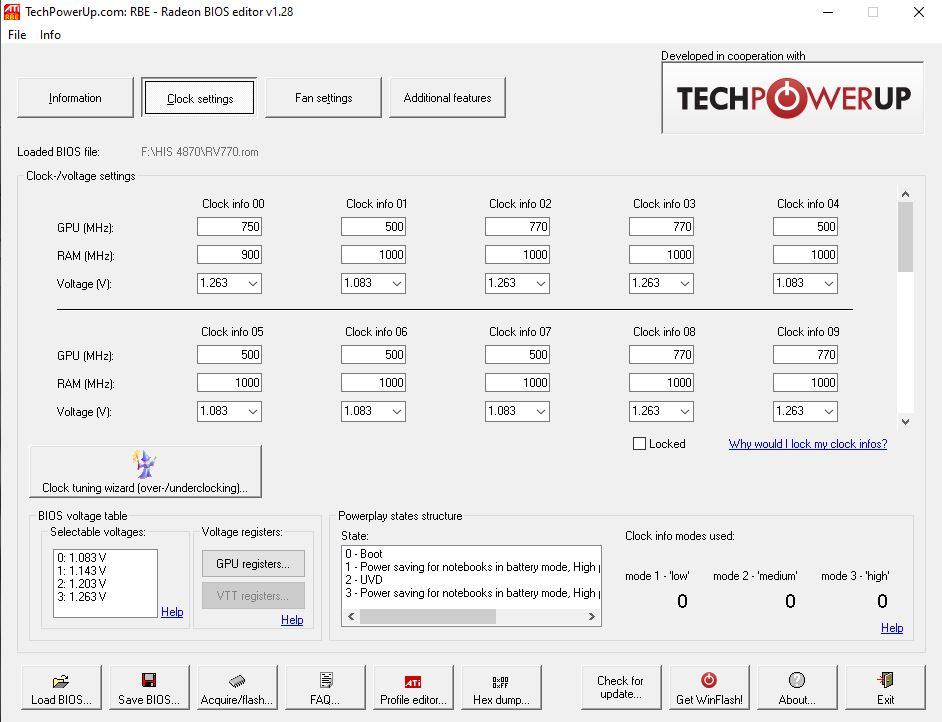Image resolution: width=942 pixels, height=722 pixels.
Task: Open 'Why would I lock my clock infos?' link
Action: (x=807, y=444)
